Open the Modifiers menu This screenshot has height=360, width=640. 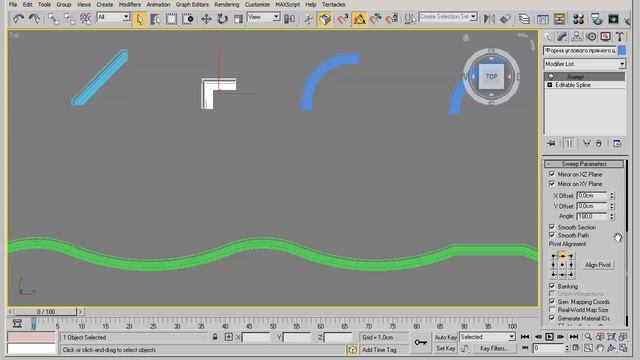[129, 4]
